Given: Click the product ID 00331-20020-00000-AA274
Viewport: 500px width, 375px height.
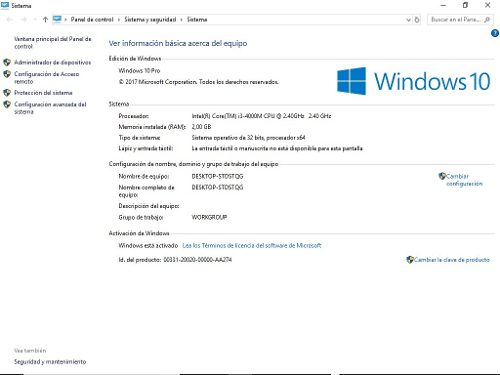Looking at the screenshot, I should [x=197, y=260].
